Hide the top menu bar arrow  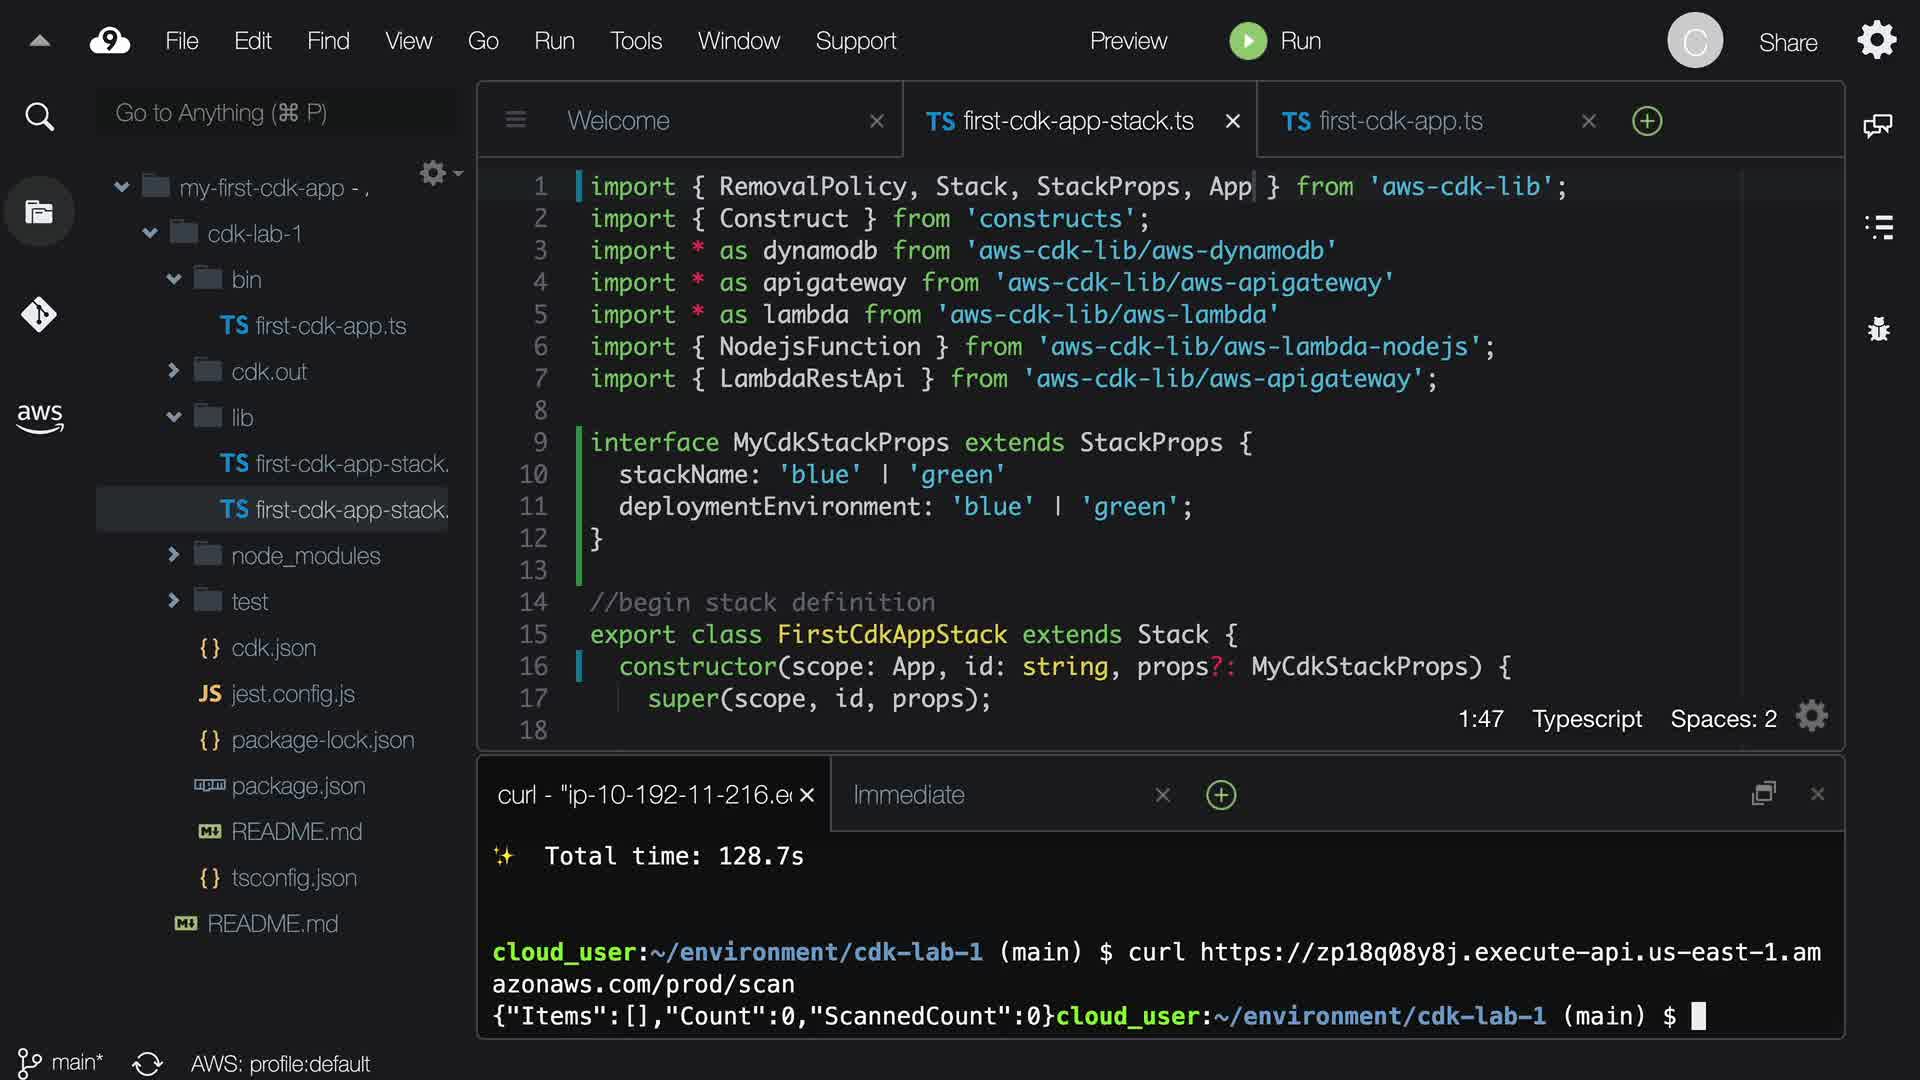tap(40, 41)
